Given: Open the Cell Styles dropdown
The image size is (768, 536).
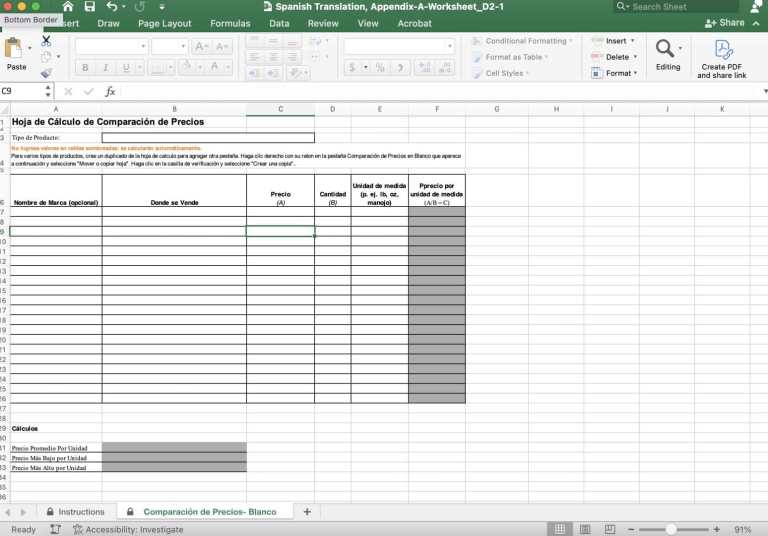Looking at the screenshot, I should pos(505,73).
